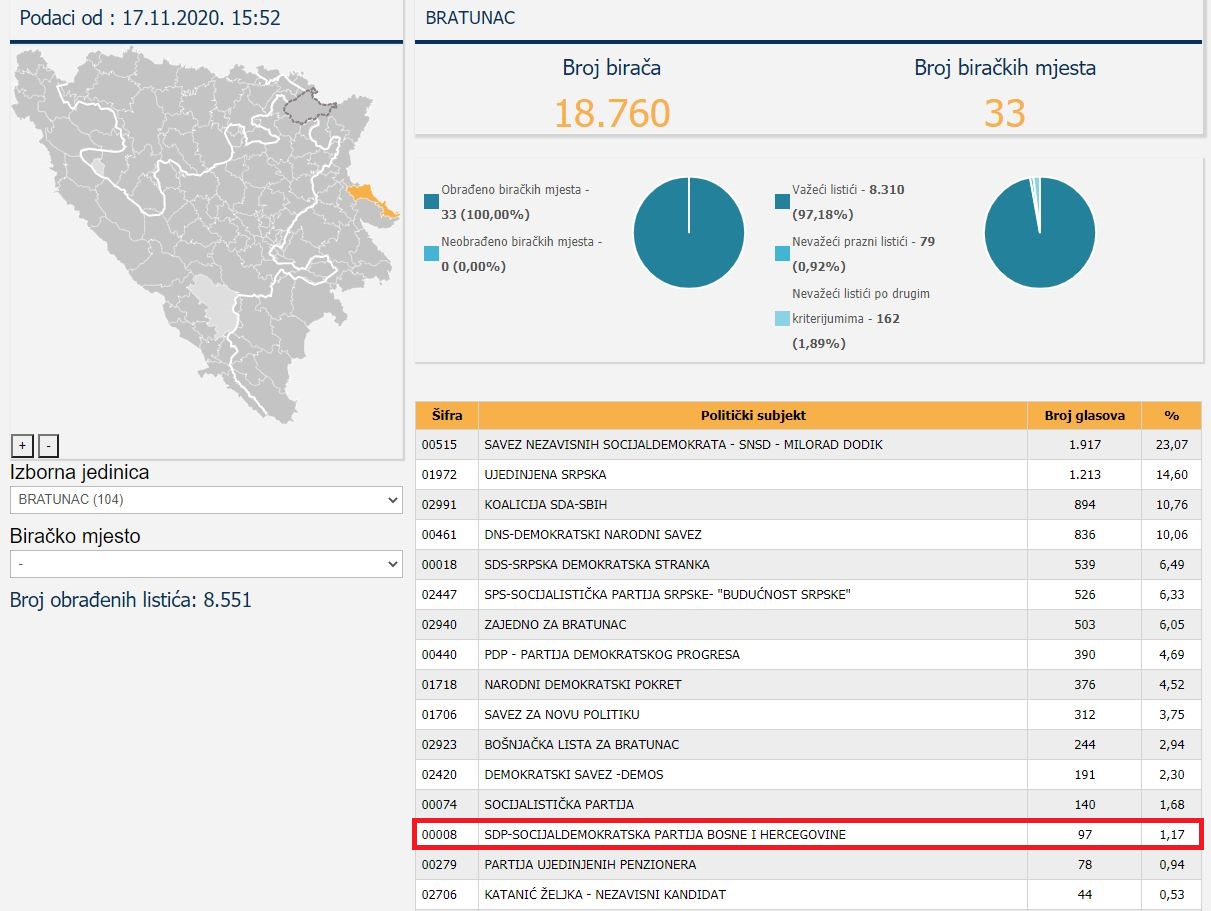
Task: Open the Izborna jedinica BRATUNAC dropdown
Action: click(x=206, y=499)
